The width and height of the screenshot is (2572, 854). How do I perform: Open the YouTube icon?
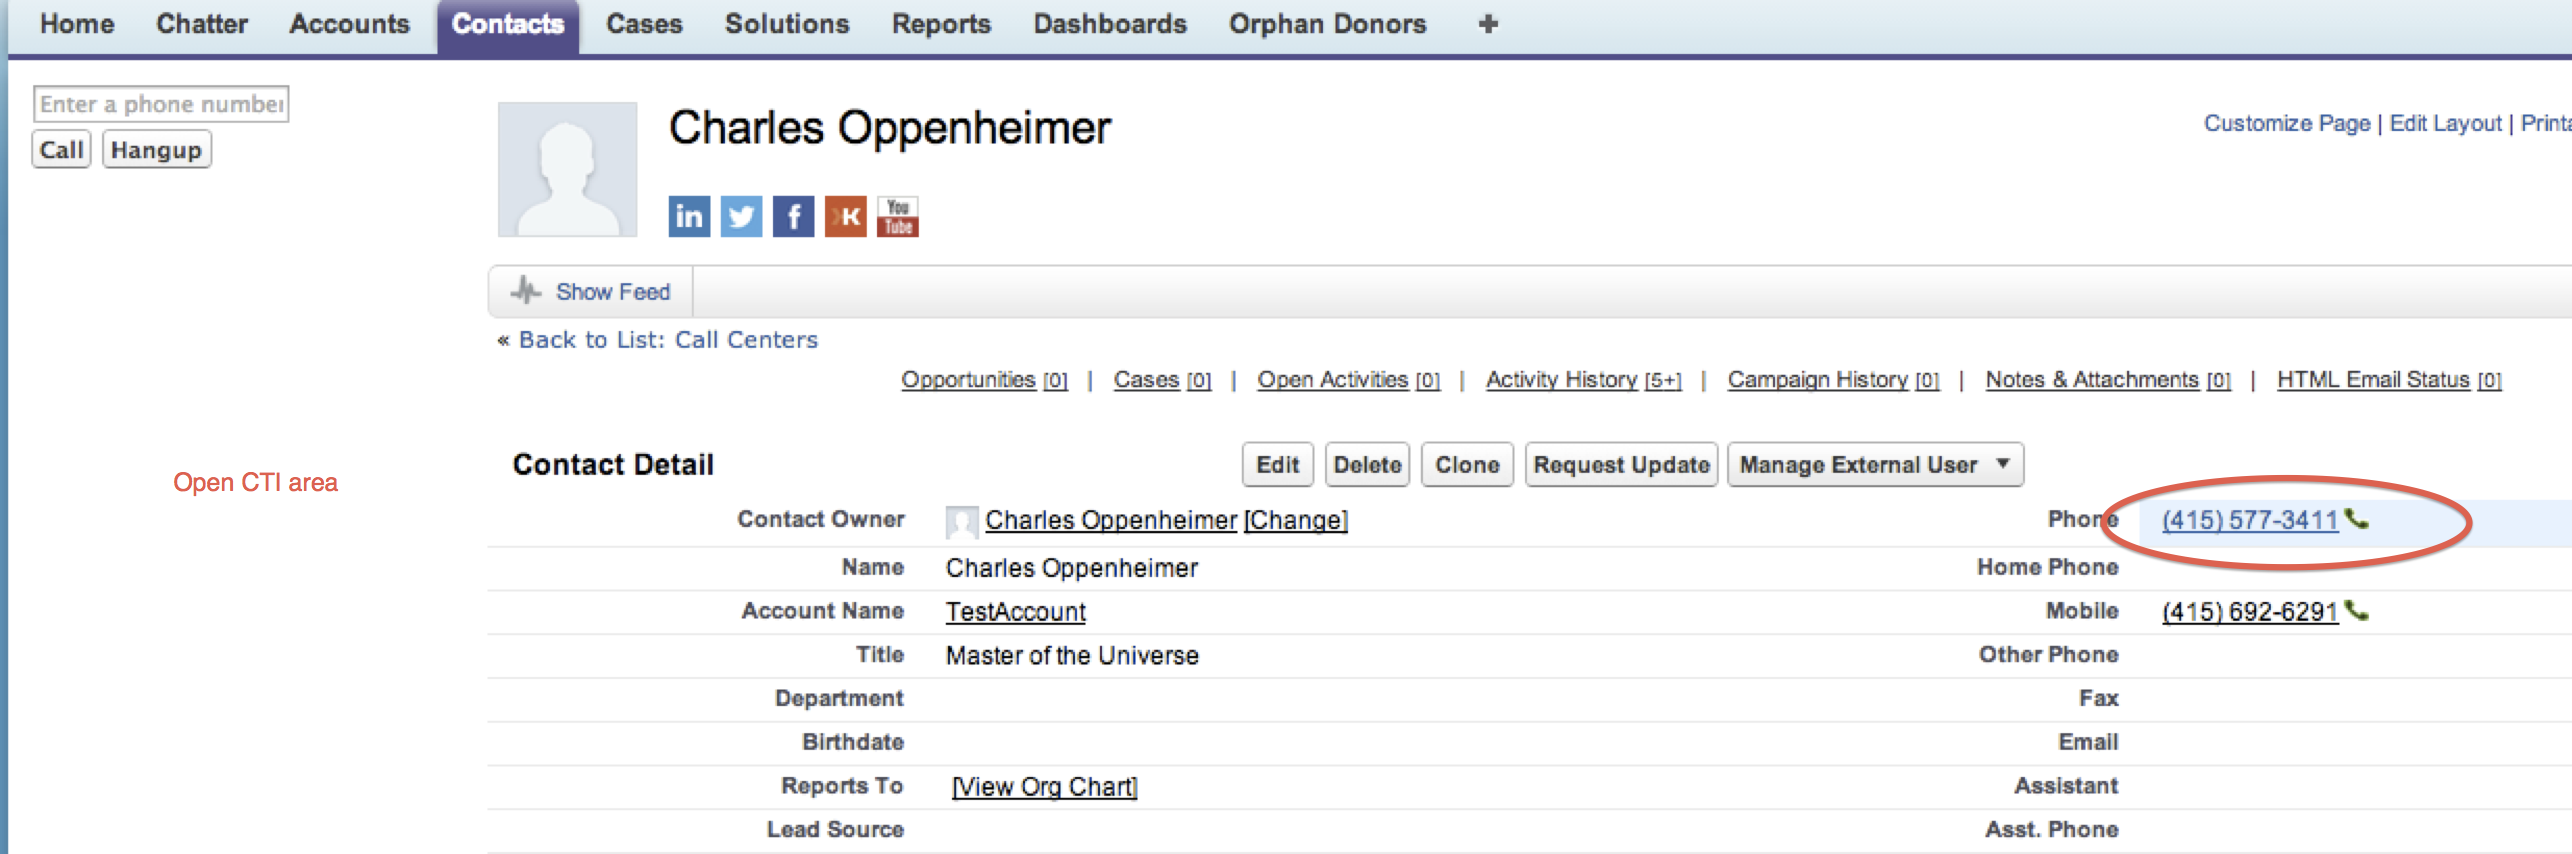tap(898, 217)
